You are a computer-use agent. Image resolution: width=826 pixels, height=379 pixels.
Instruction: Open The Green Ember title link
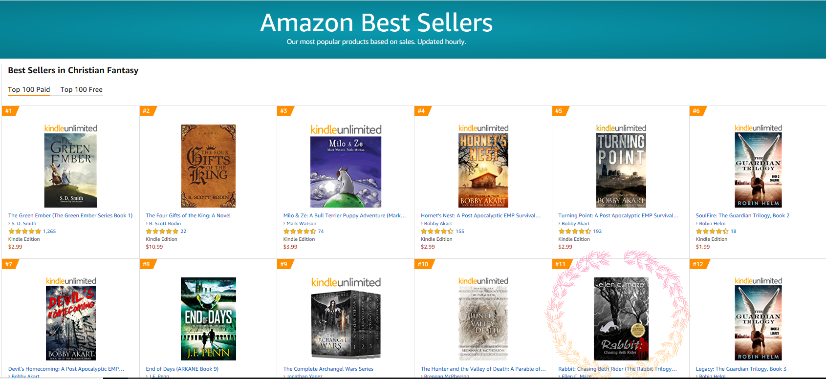70,215
